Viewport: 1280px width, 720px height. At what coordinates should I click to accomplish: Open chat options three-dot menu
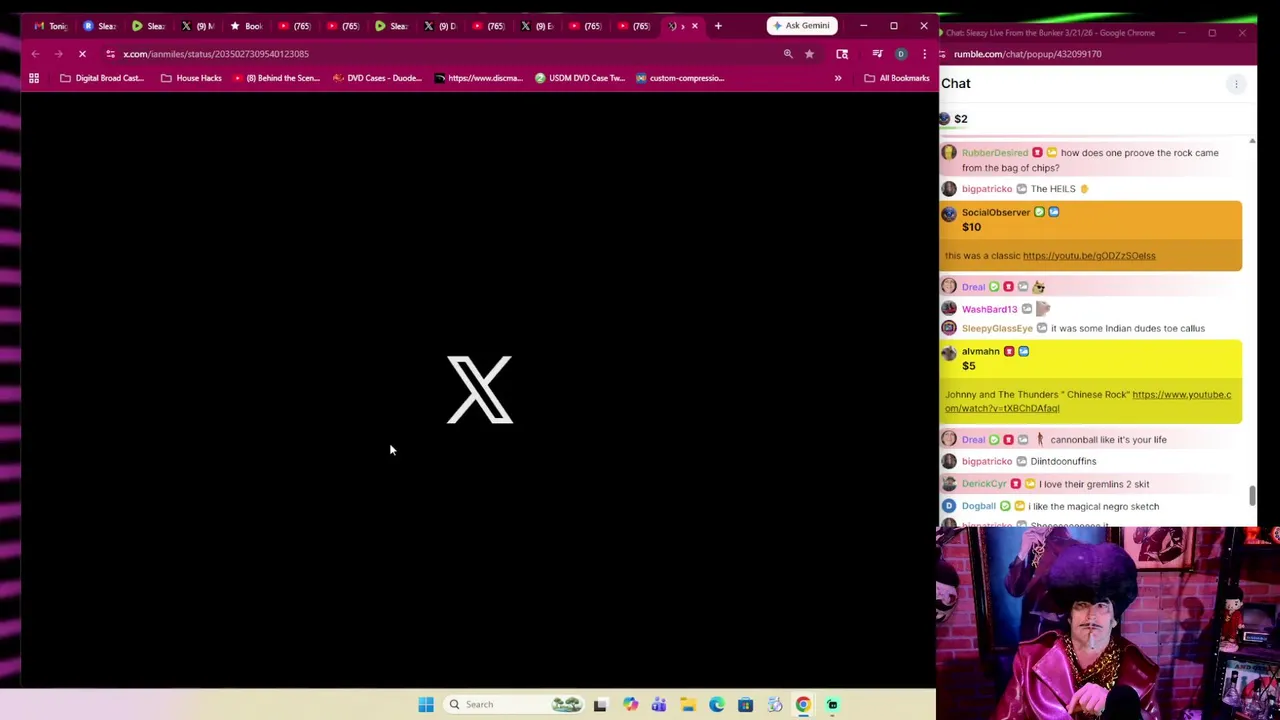(x=1236, y=84)
